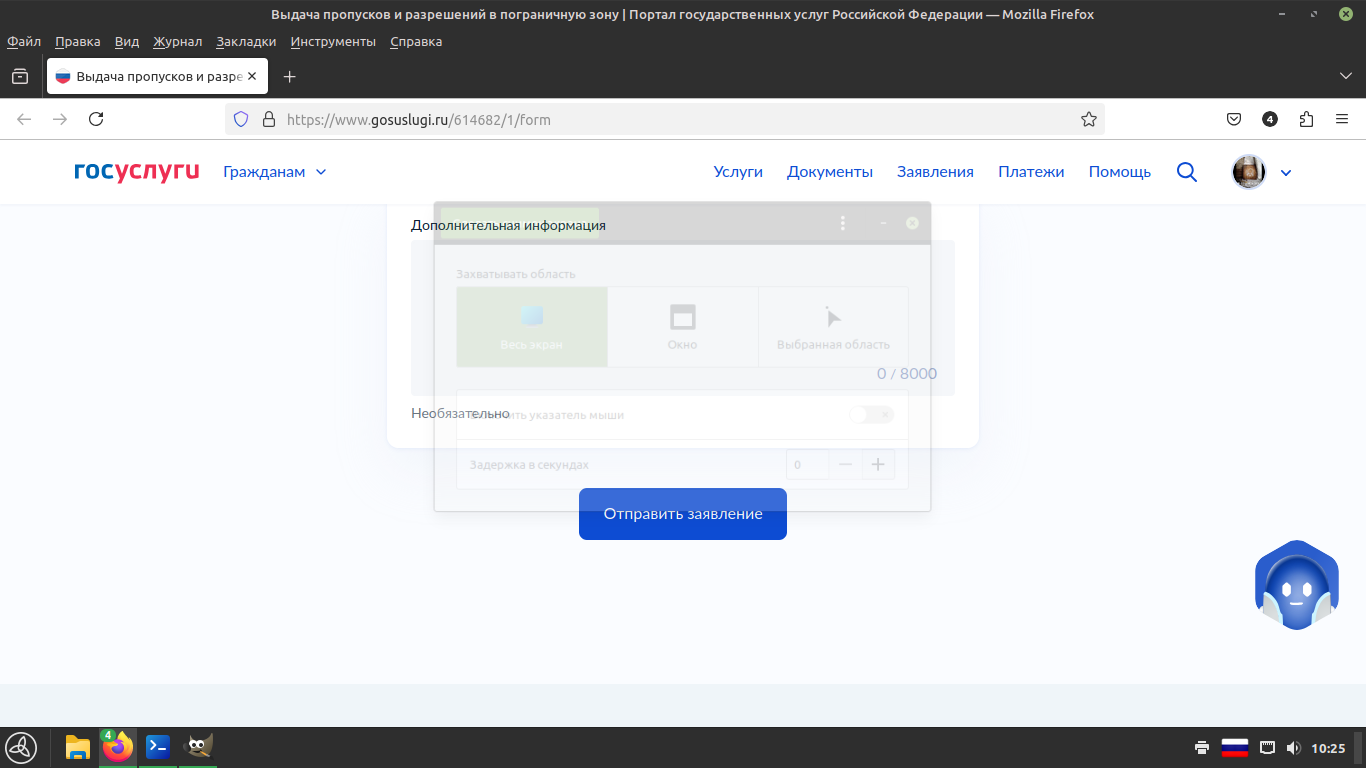Select the 'Выдача пропусков' browser tab

(x=157, y=77)
